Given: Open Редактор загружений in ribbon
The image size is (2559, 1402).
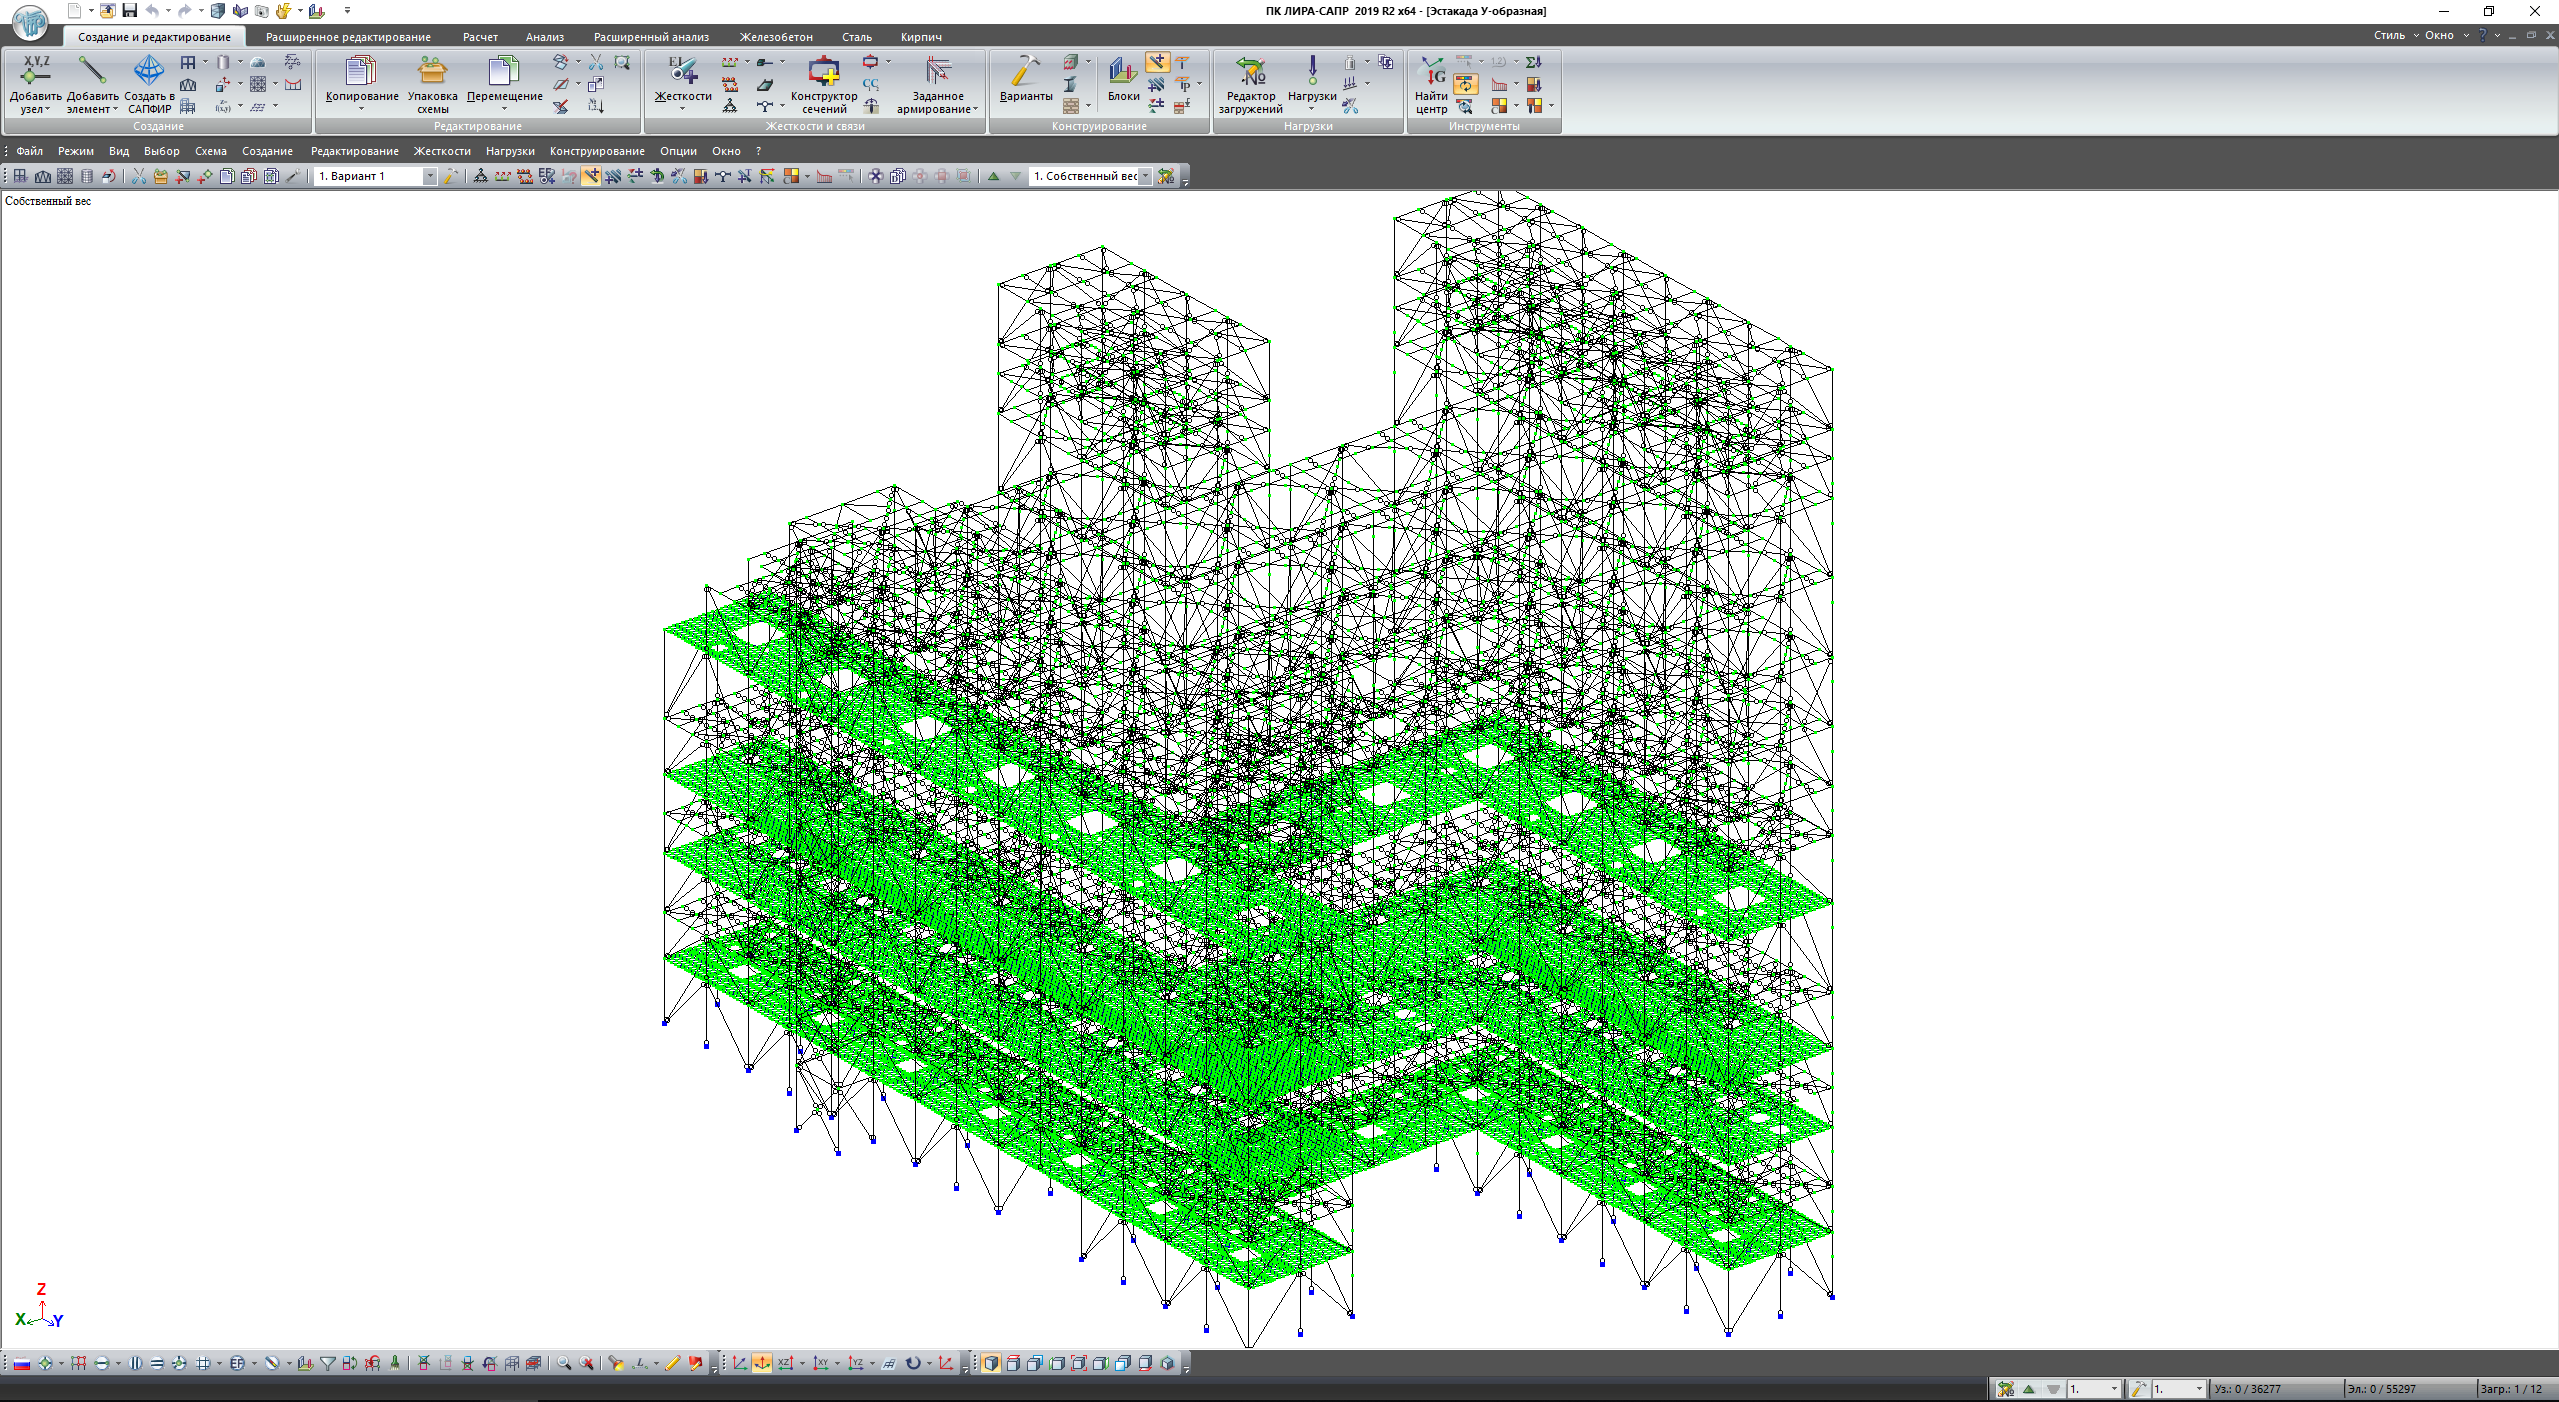Looking at the screenshot, I should (x=1249, y=73).
